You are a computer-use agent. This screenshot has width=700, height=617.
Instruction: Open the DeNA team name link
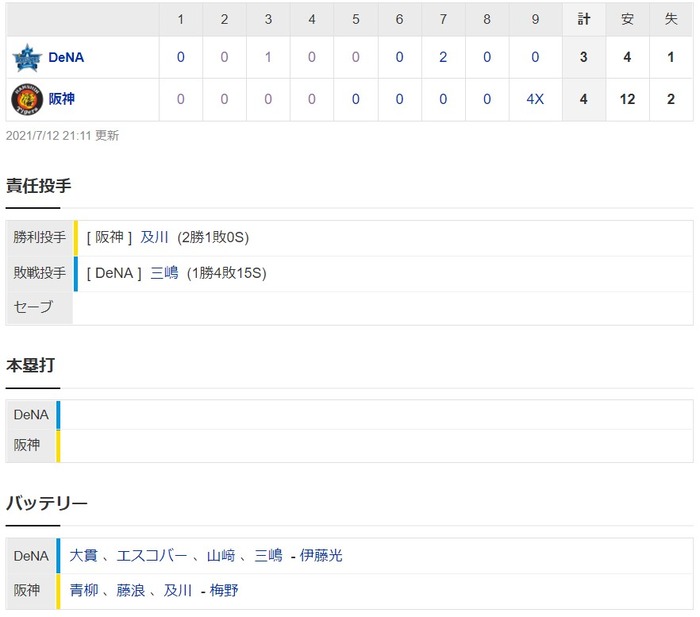pos(66,58)
